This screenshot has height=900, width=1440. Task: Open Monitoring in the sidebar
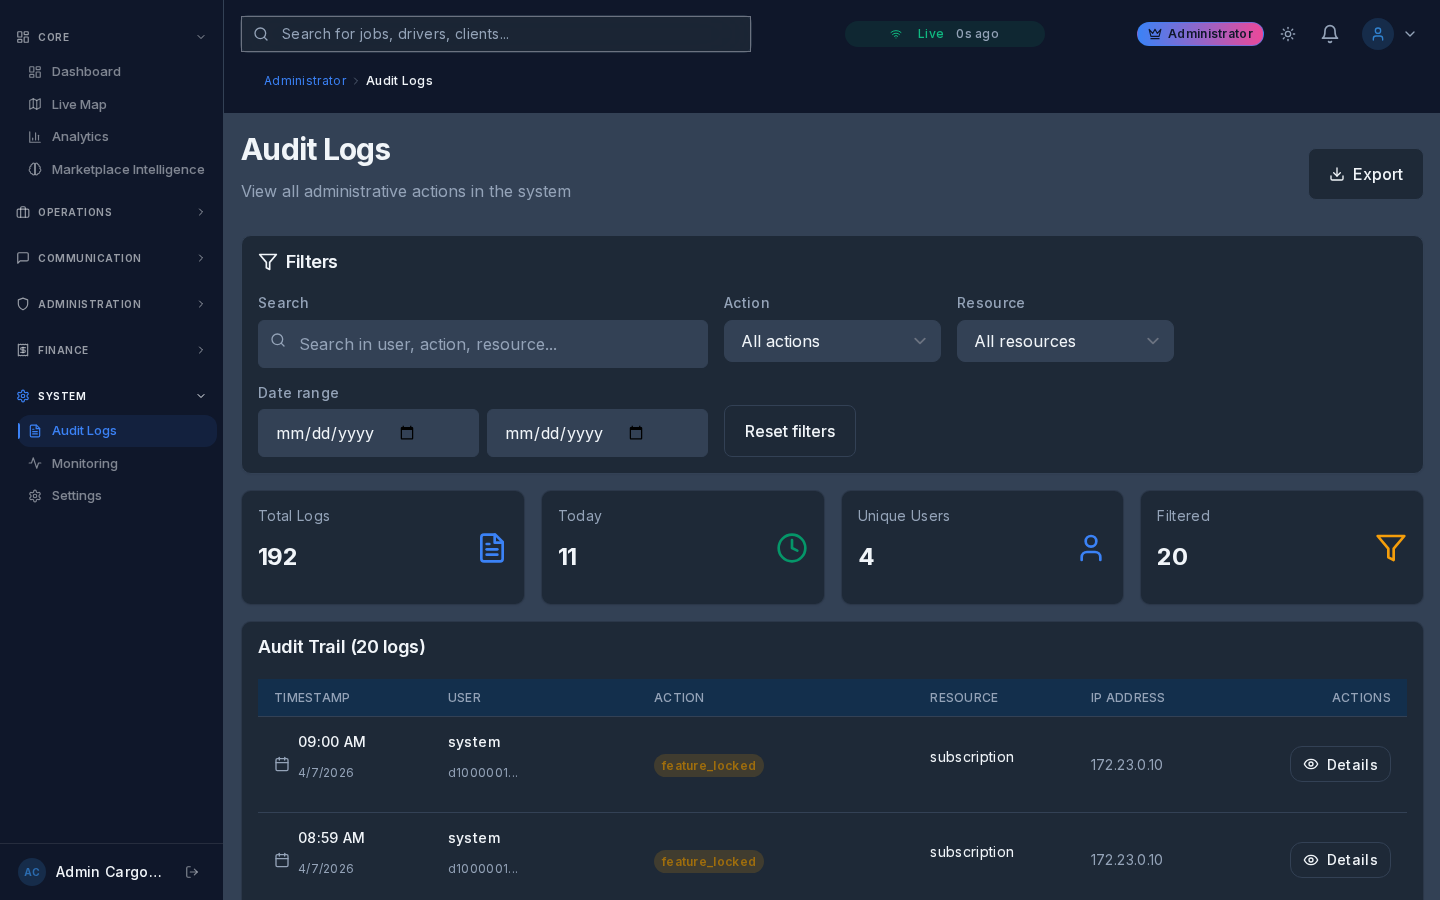pyautogui.click(x=85, y=463)
